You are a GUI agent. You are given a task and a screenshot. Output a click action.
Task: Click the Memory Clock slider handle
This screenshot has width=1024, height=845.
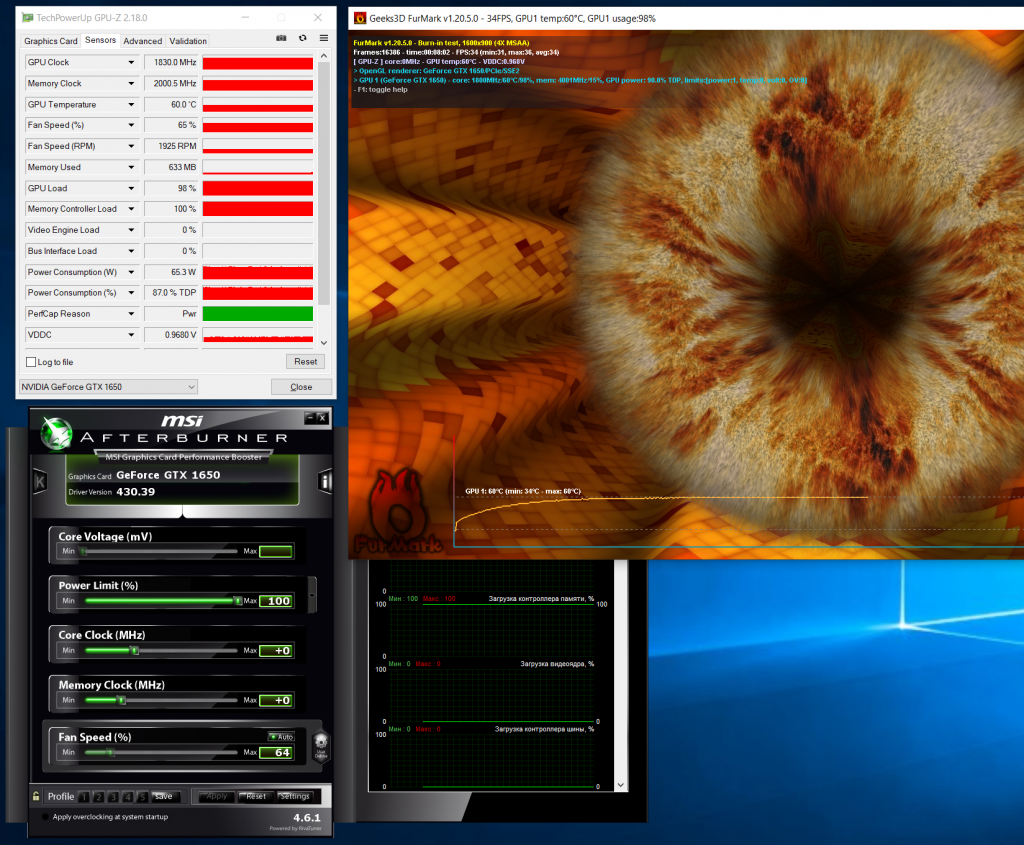point(121,700)
